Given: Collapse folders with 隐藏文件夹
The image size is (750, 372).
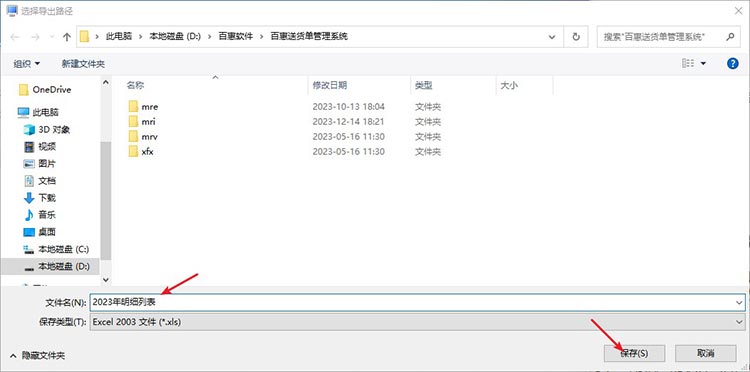Looking at the screenshot, I should [37, 355].
